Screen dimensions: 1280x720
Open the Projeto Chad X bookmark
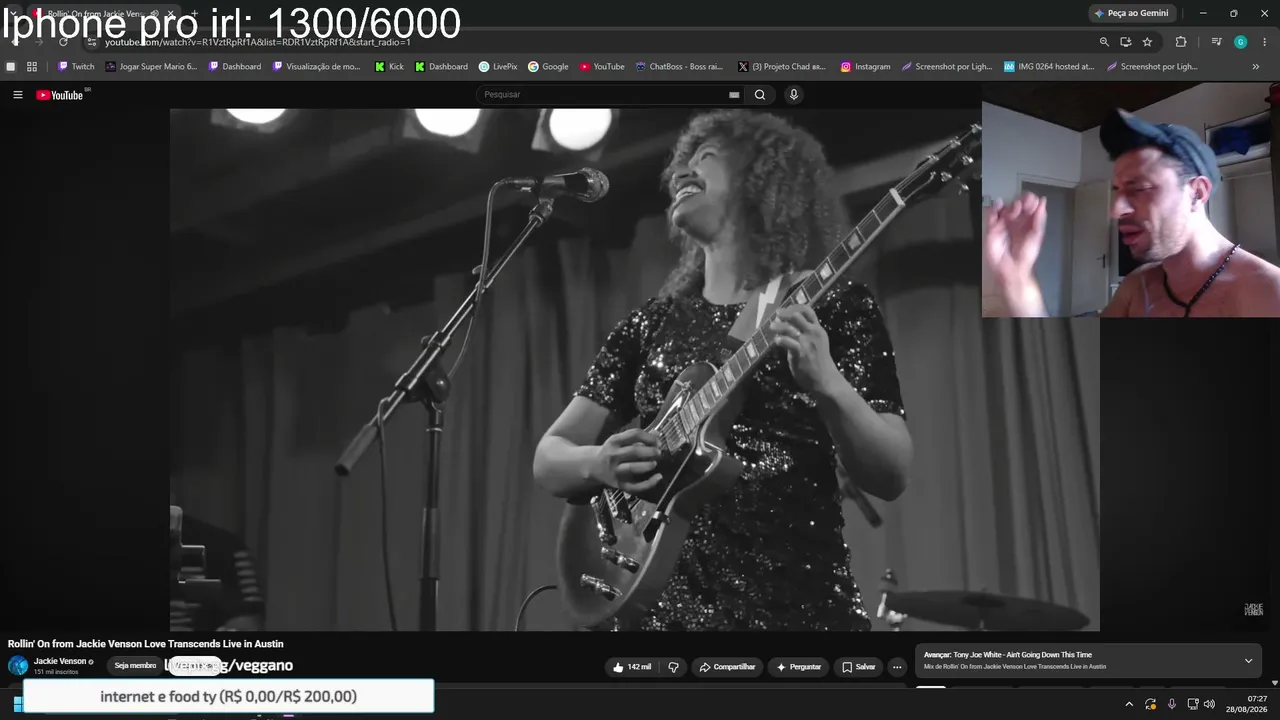coord(783,67)
